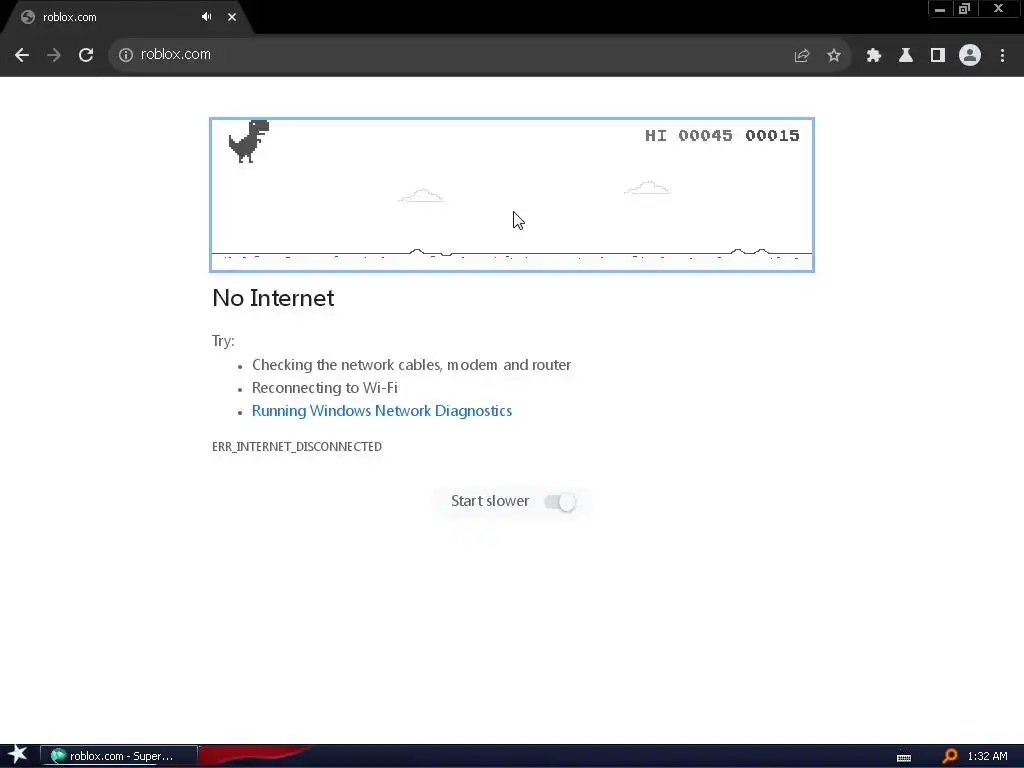Click the No Internet heading
The width and height of the screenshot is (1024, 768).
click(273, 298)
